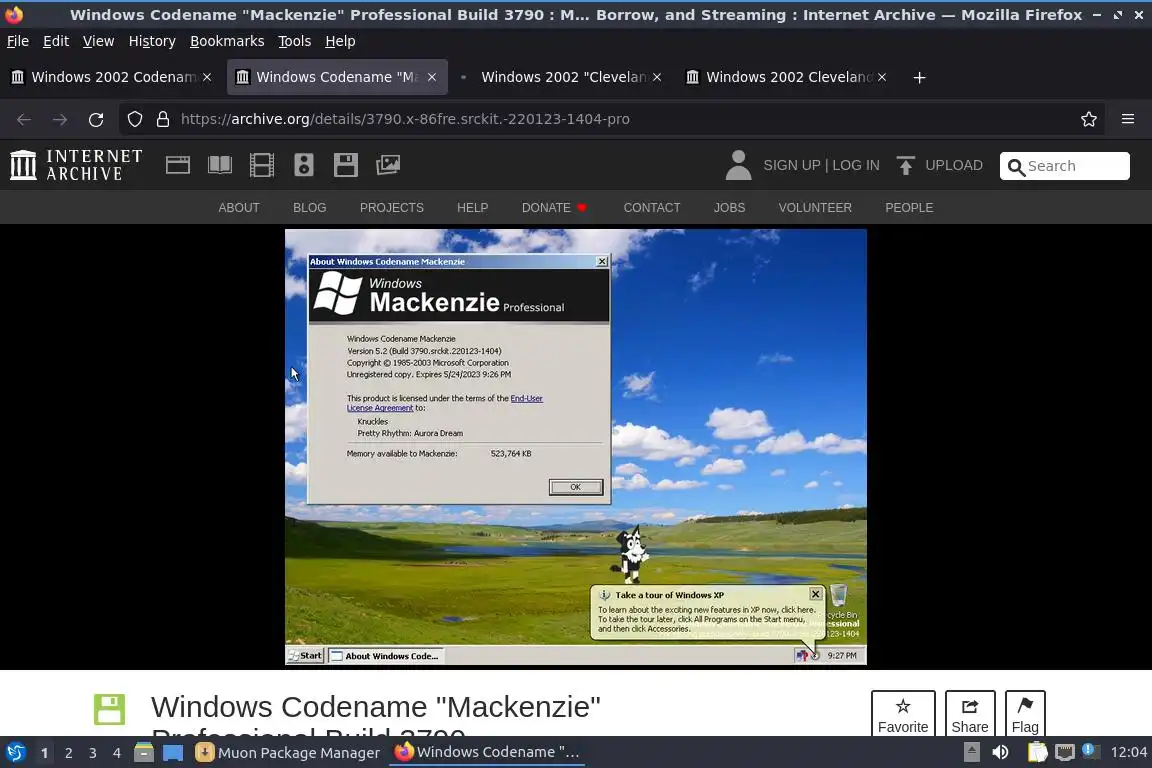Show desktop from taskbar icon
The width and height of the screenshot is (1152, 768).
(173, 753)
